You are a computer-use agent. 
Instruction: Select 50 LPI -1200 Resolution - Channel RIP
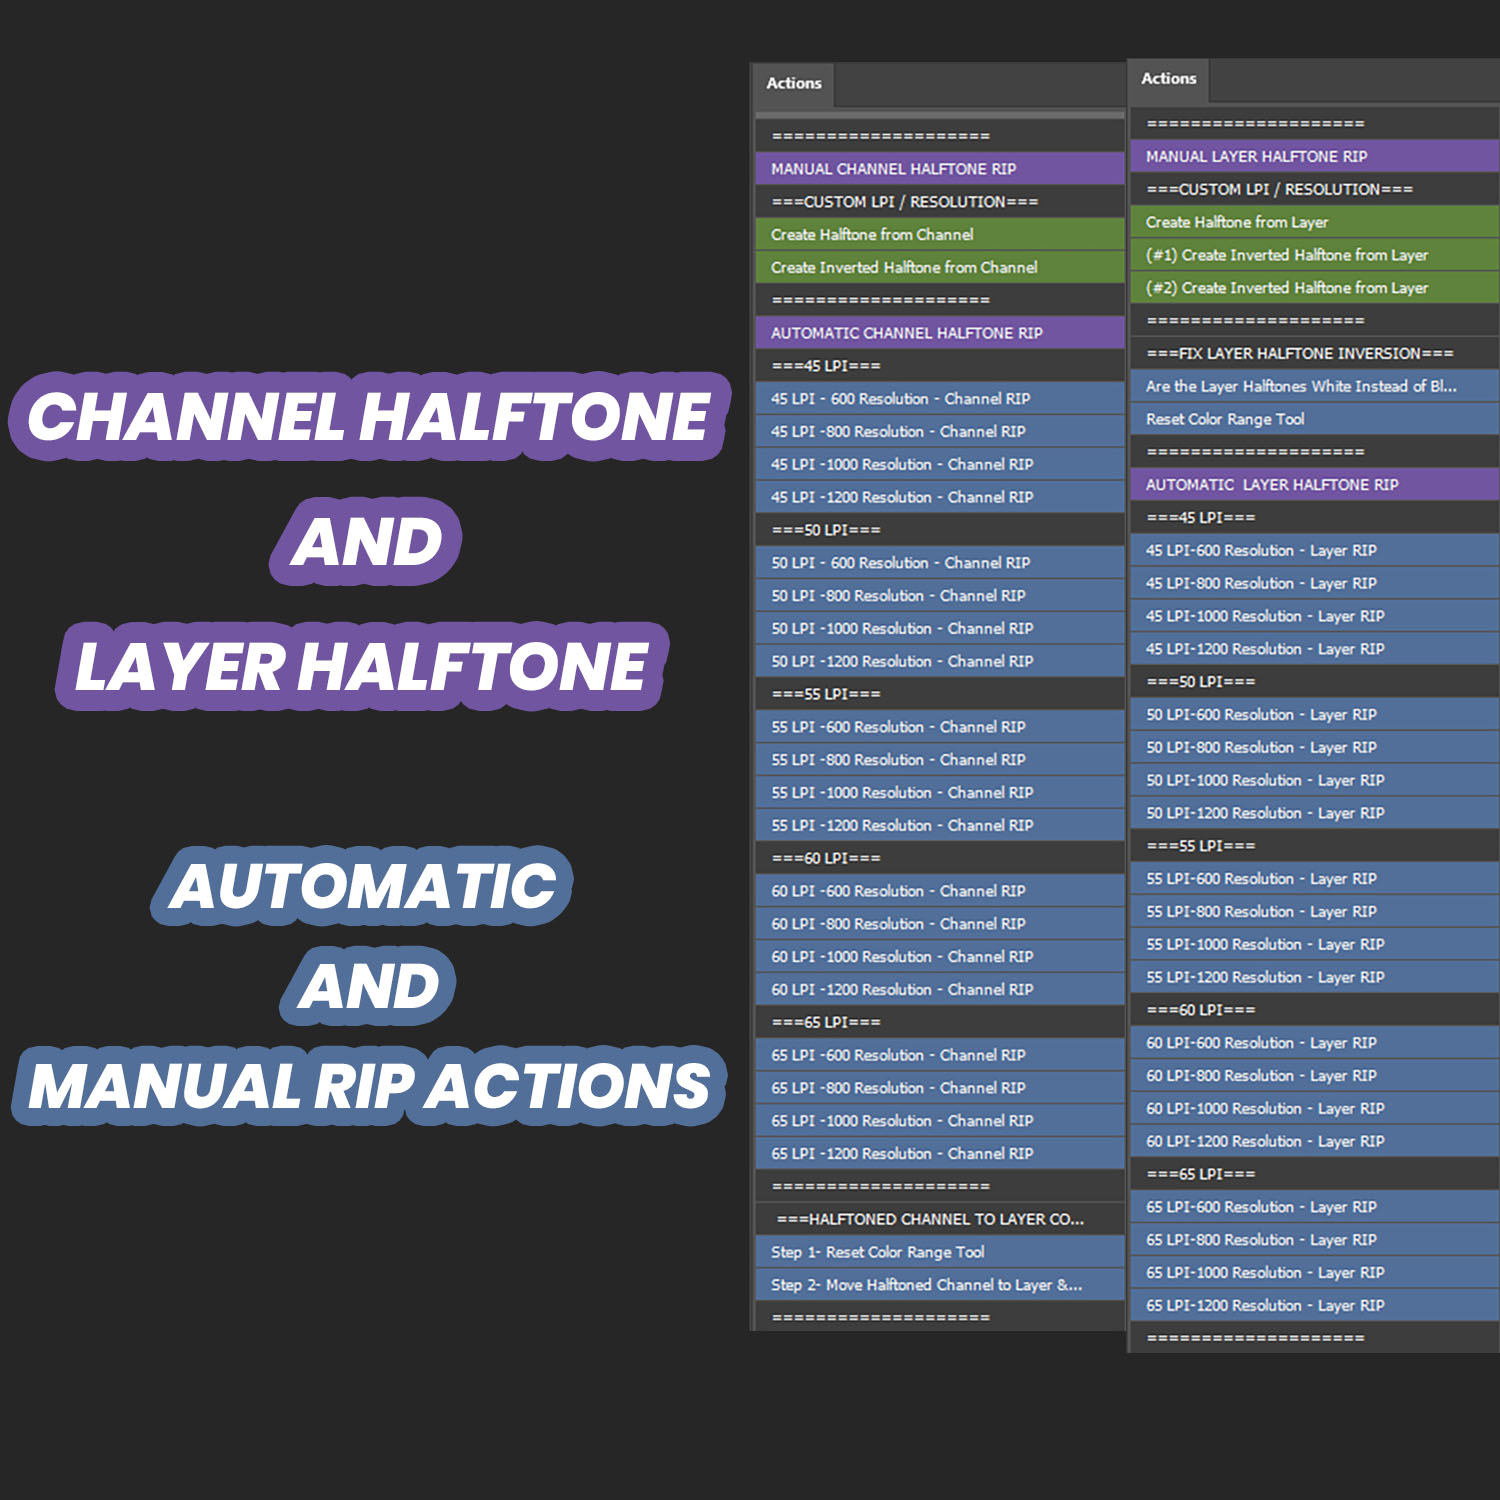pyautogui.click(x=941, y=661)
